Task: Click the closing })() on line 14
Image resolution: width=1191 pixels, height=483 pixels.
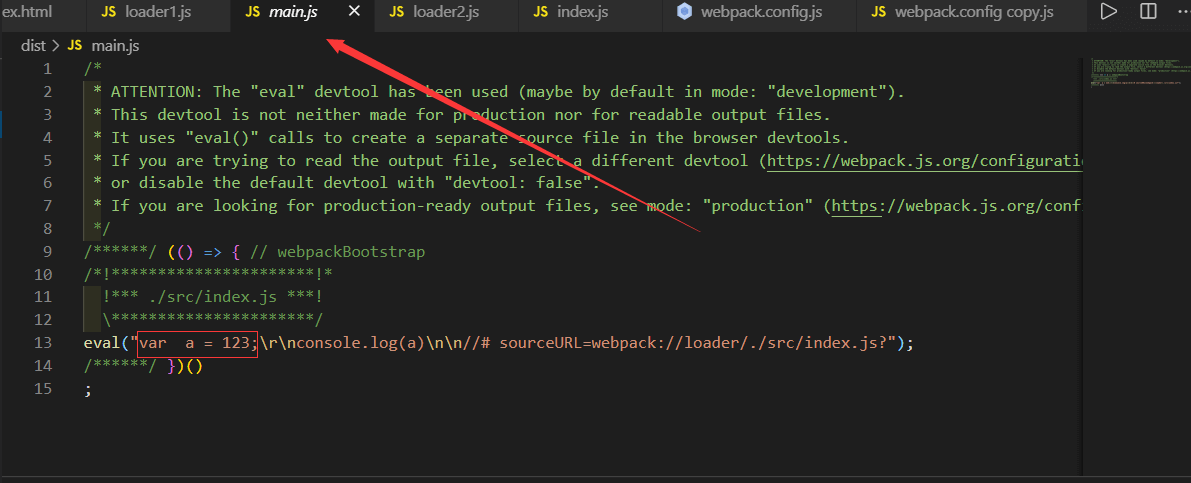Action: coord(185,365)
